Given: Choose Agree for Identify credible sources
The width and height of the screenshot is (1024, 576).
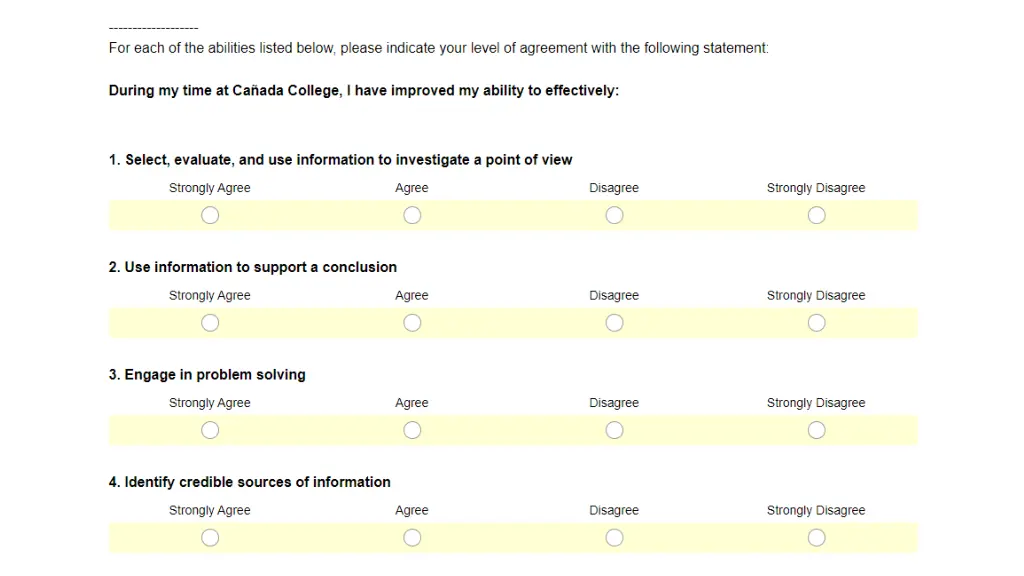Looking at the screenshot, I should [x=412, y=537].
